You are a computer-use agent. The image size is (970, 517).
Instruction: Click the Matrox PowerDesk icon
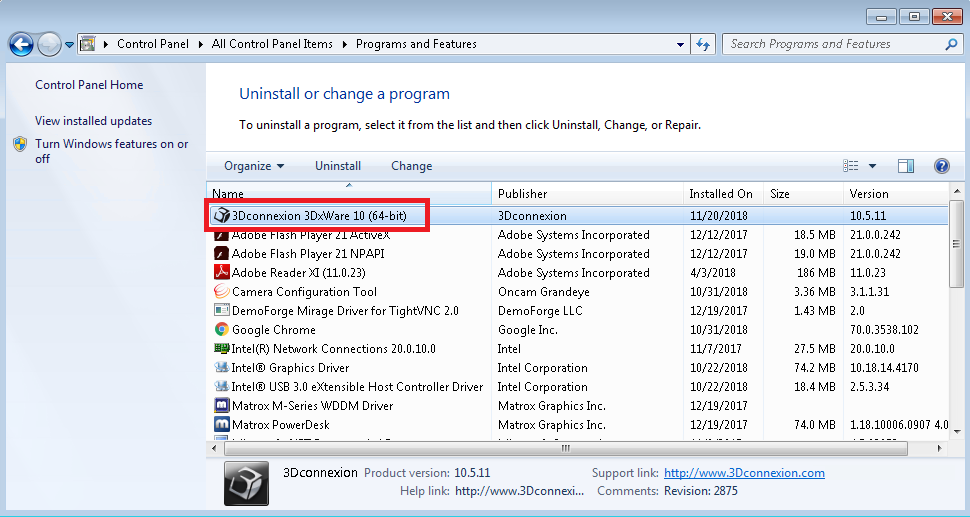(x=222, y=425)
